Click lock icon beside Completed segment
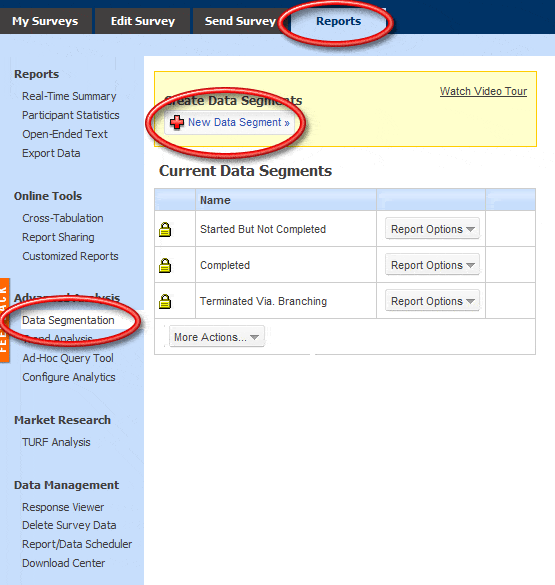 [x=165, y=266]
